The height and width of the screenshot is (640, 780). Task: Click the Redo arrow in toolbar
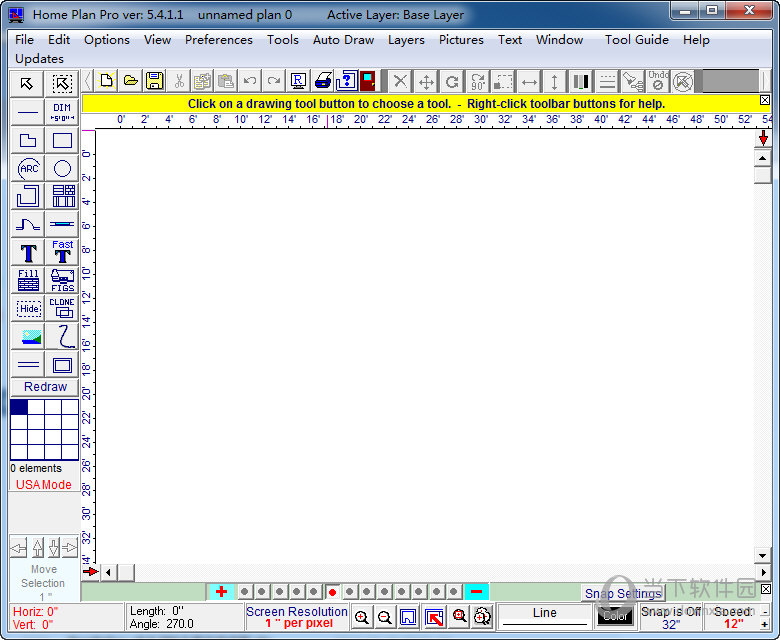(274, 81)
